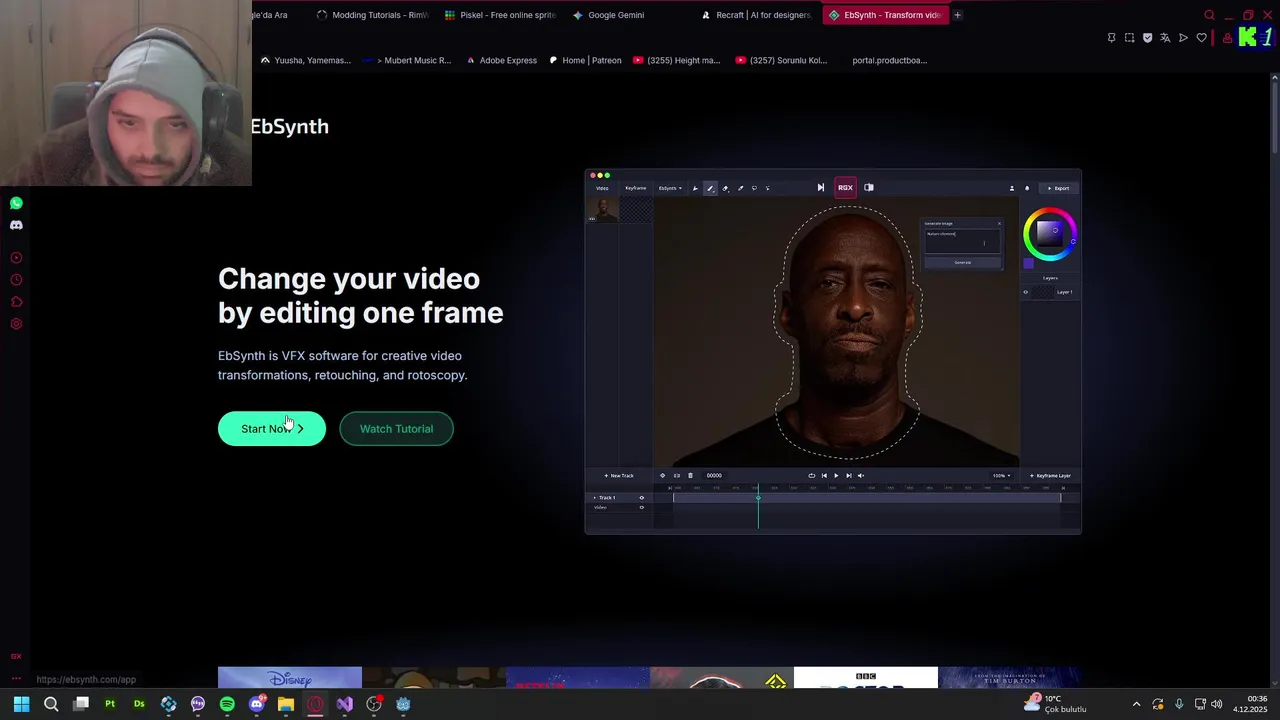Select the brush tool in preview toolbar
The height and width of the screenshot is (720, 1280).
(x=710, y=188)
